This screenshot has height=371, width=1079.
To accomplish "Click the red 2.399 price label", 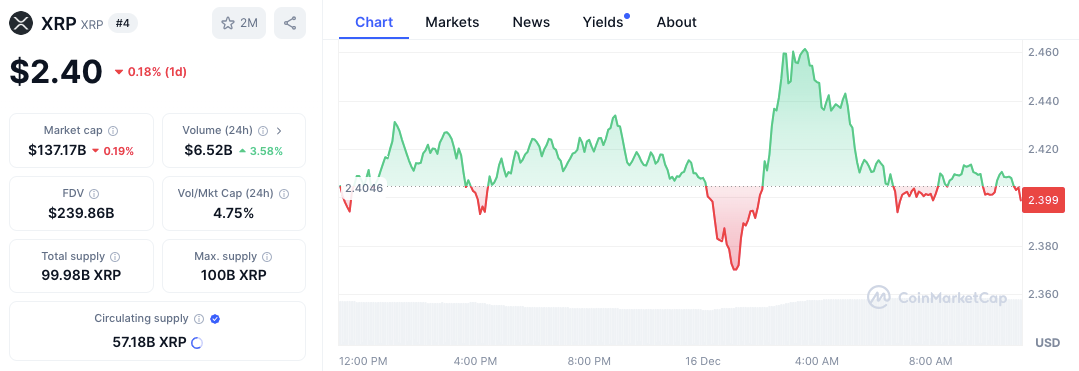I will pyautogui.click(x=1043, y=200).
